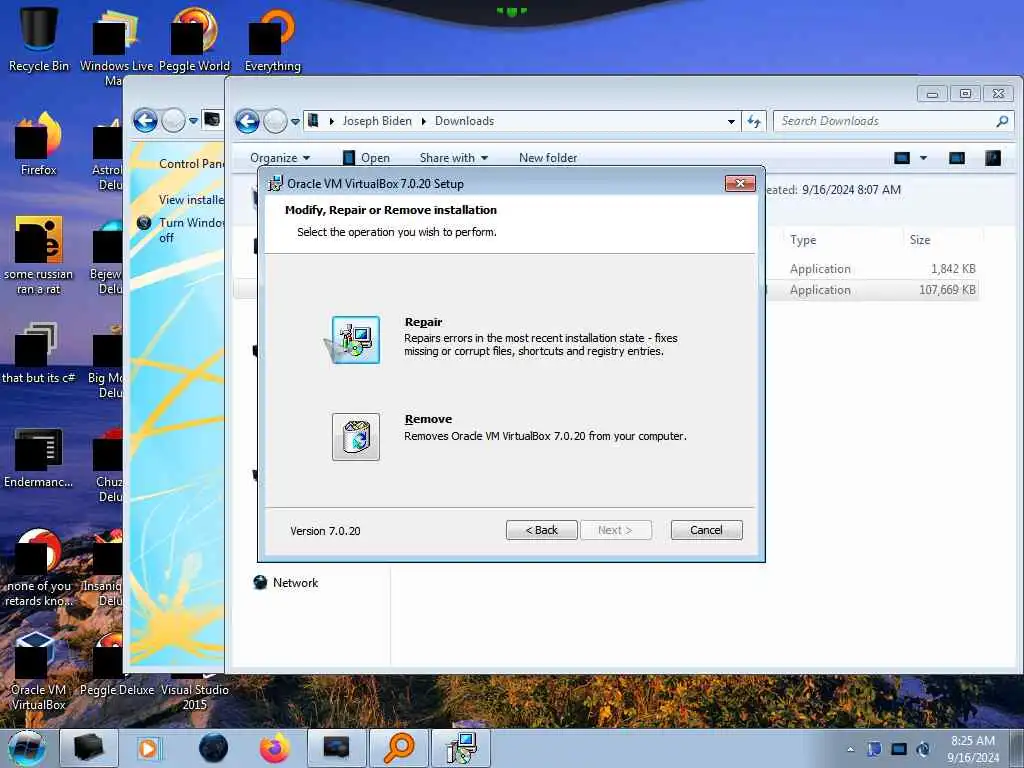Open the Firefox desktop shortcut
The height and width of the screenshot is (768, 1024).
tap(39, 144)
